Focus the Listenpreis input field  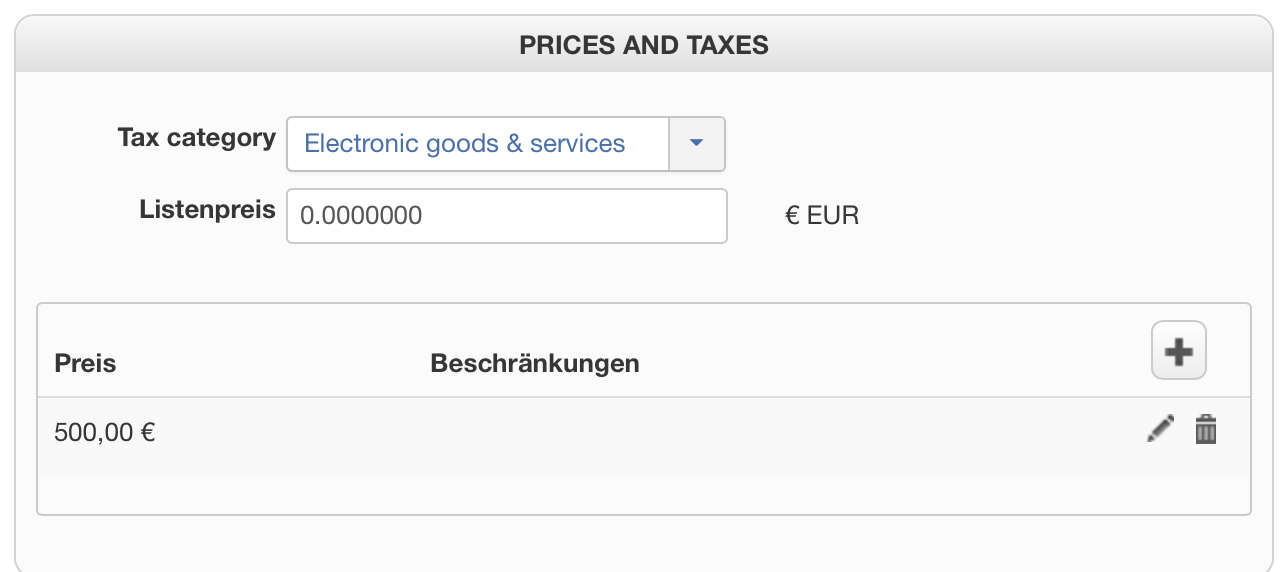506,215
